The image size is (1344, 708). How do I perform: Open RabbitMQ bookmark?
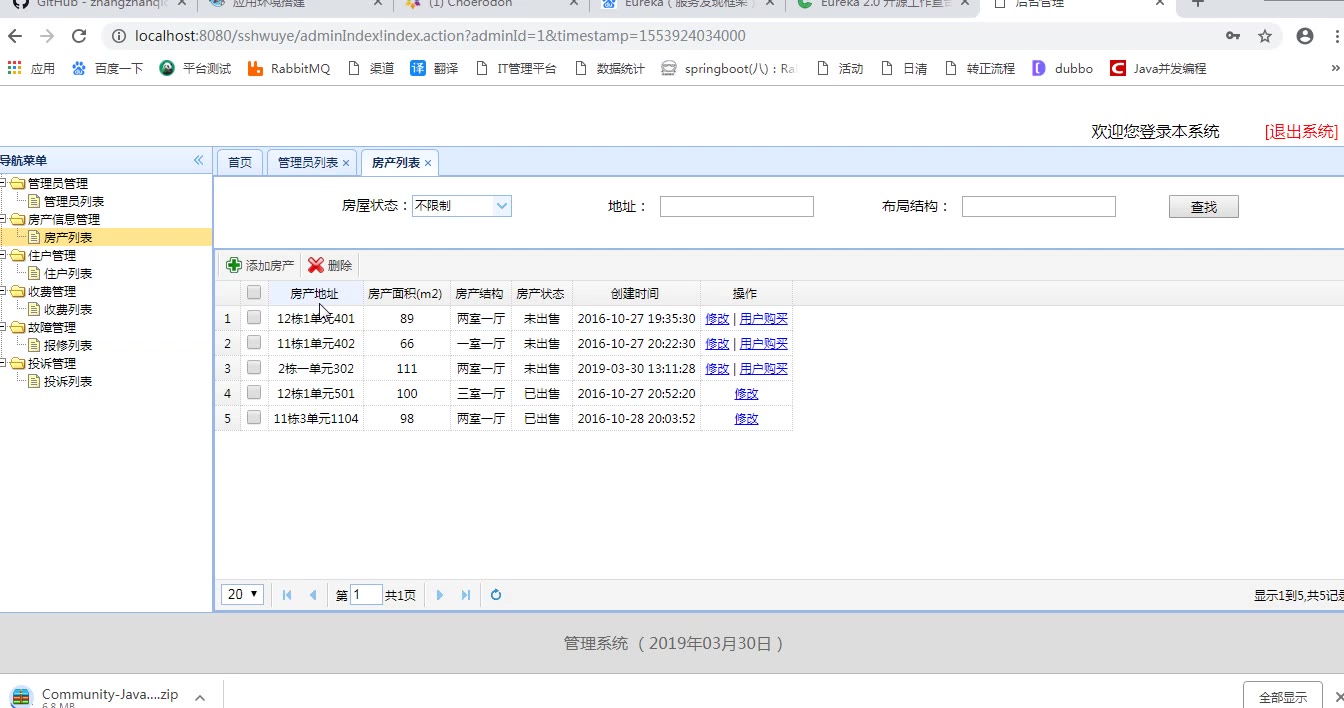[288, 69]
